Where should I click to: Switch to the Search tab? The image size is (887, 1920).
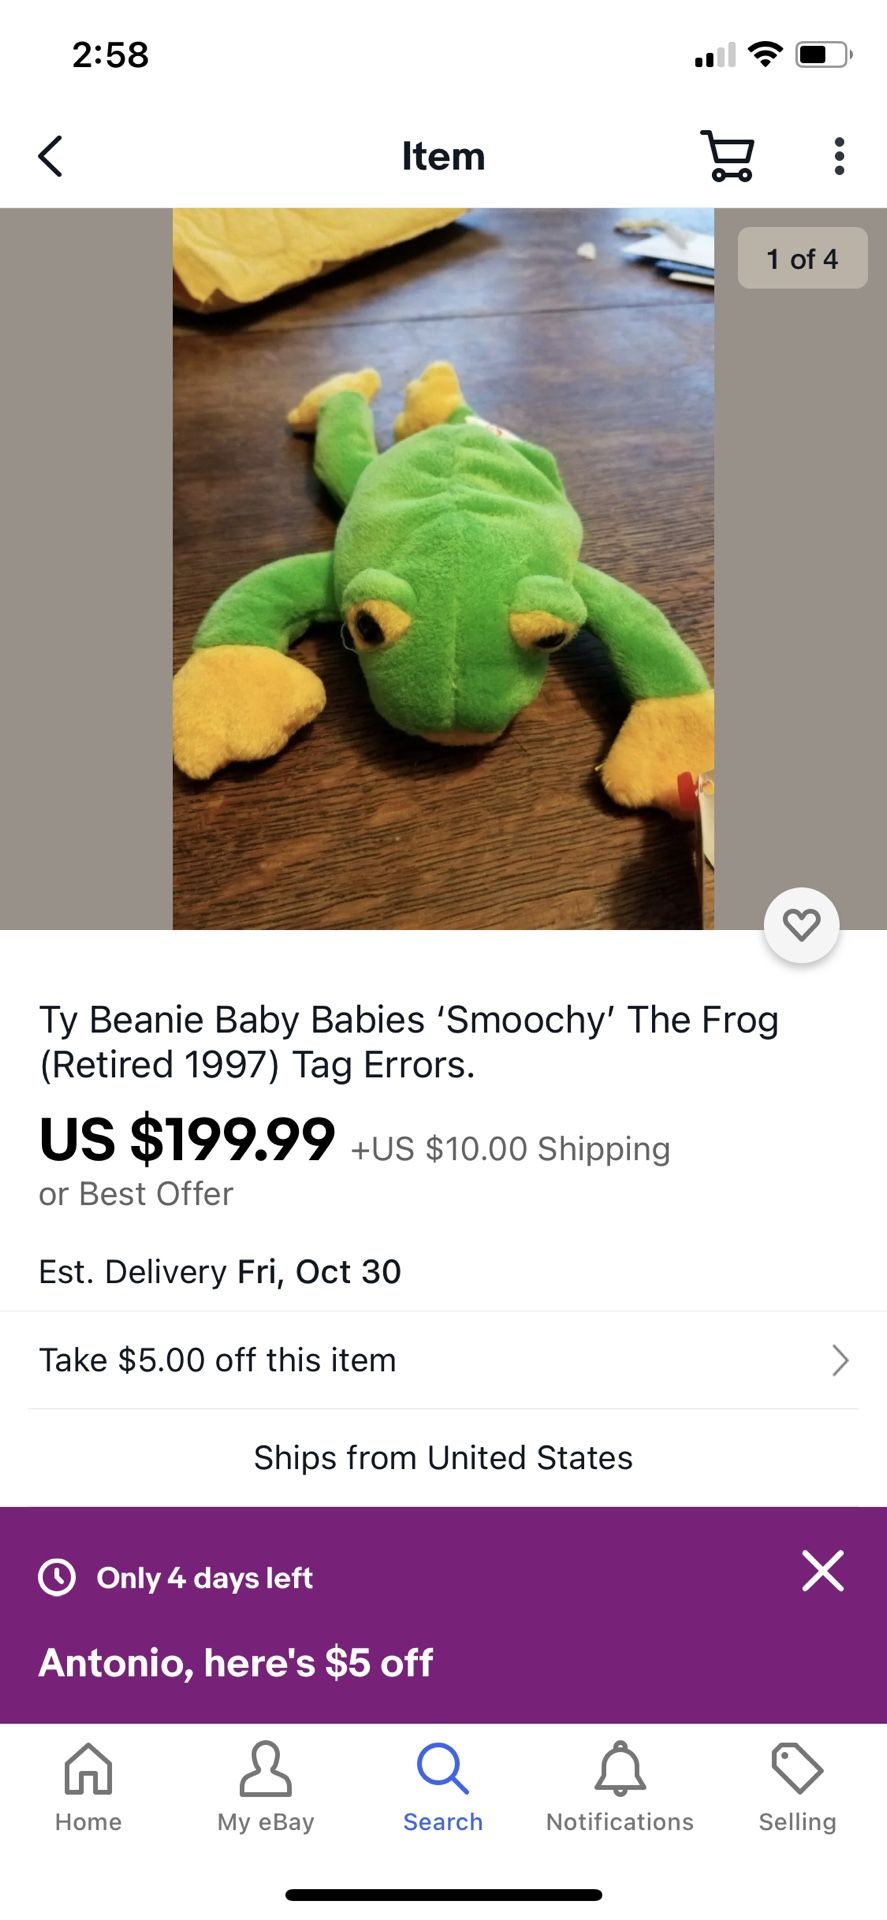coord(443,1787)
